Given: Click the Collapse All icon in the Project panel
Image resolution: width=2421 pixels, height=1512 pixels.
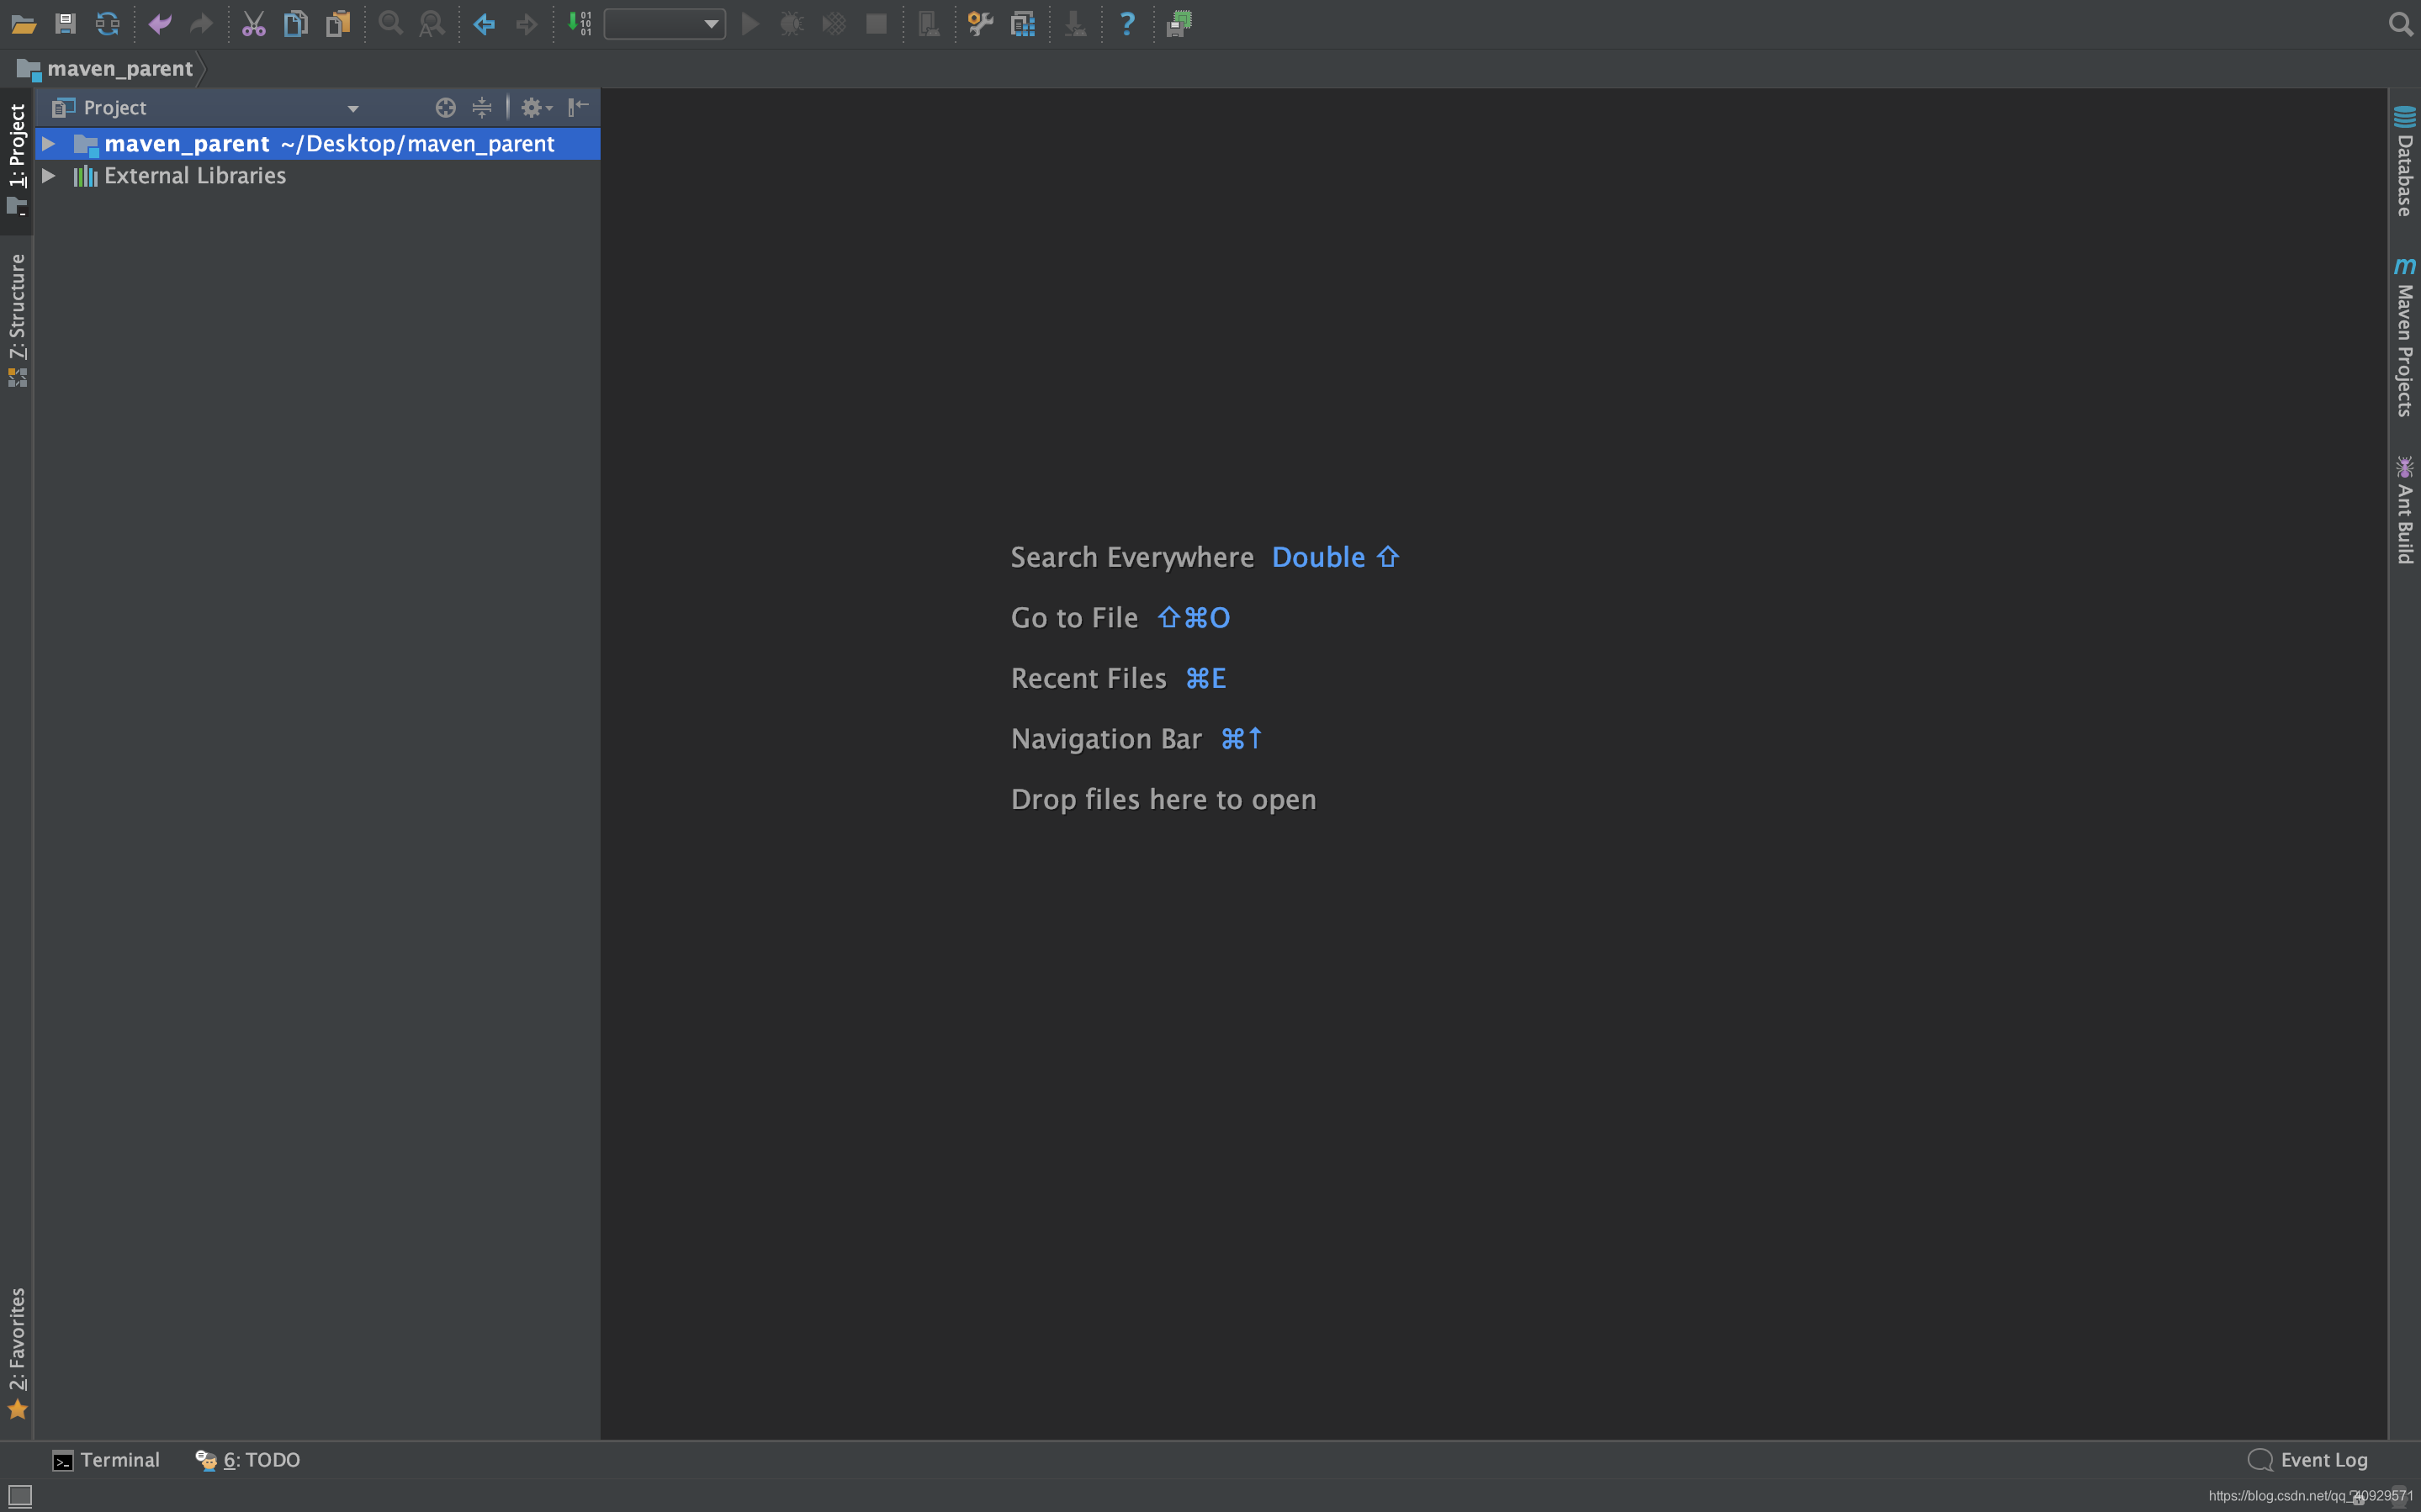Looking at the screenshot, I should [482, 107].
